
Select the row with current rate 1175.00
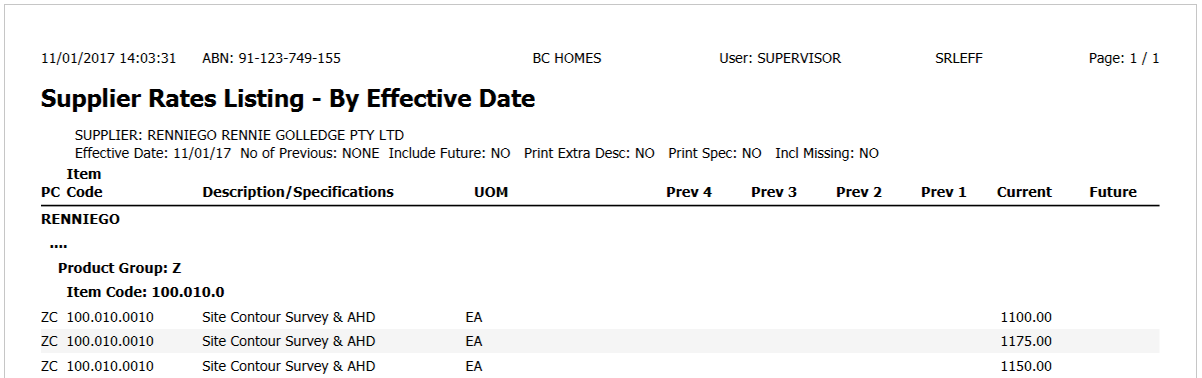(x=600, y=341)
